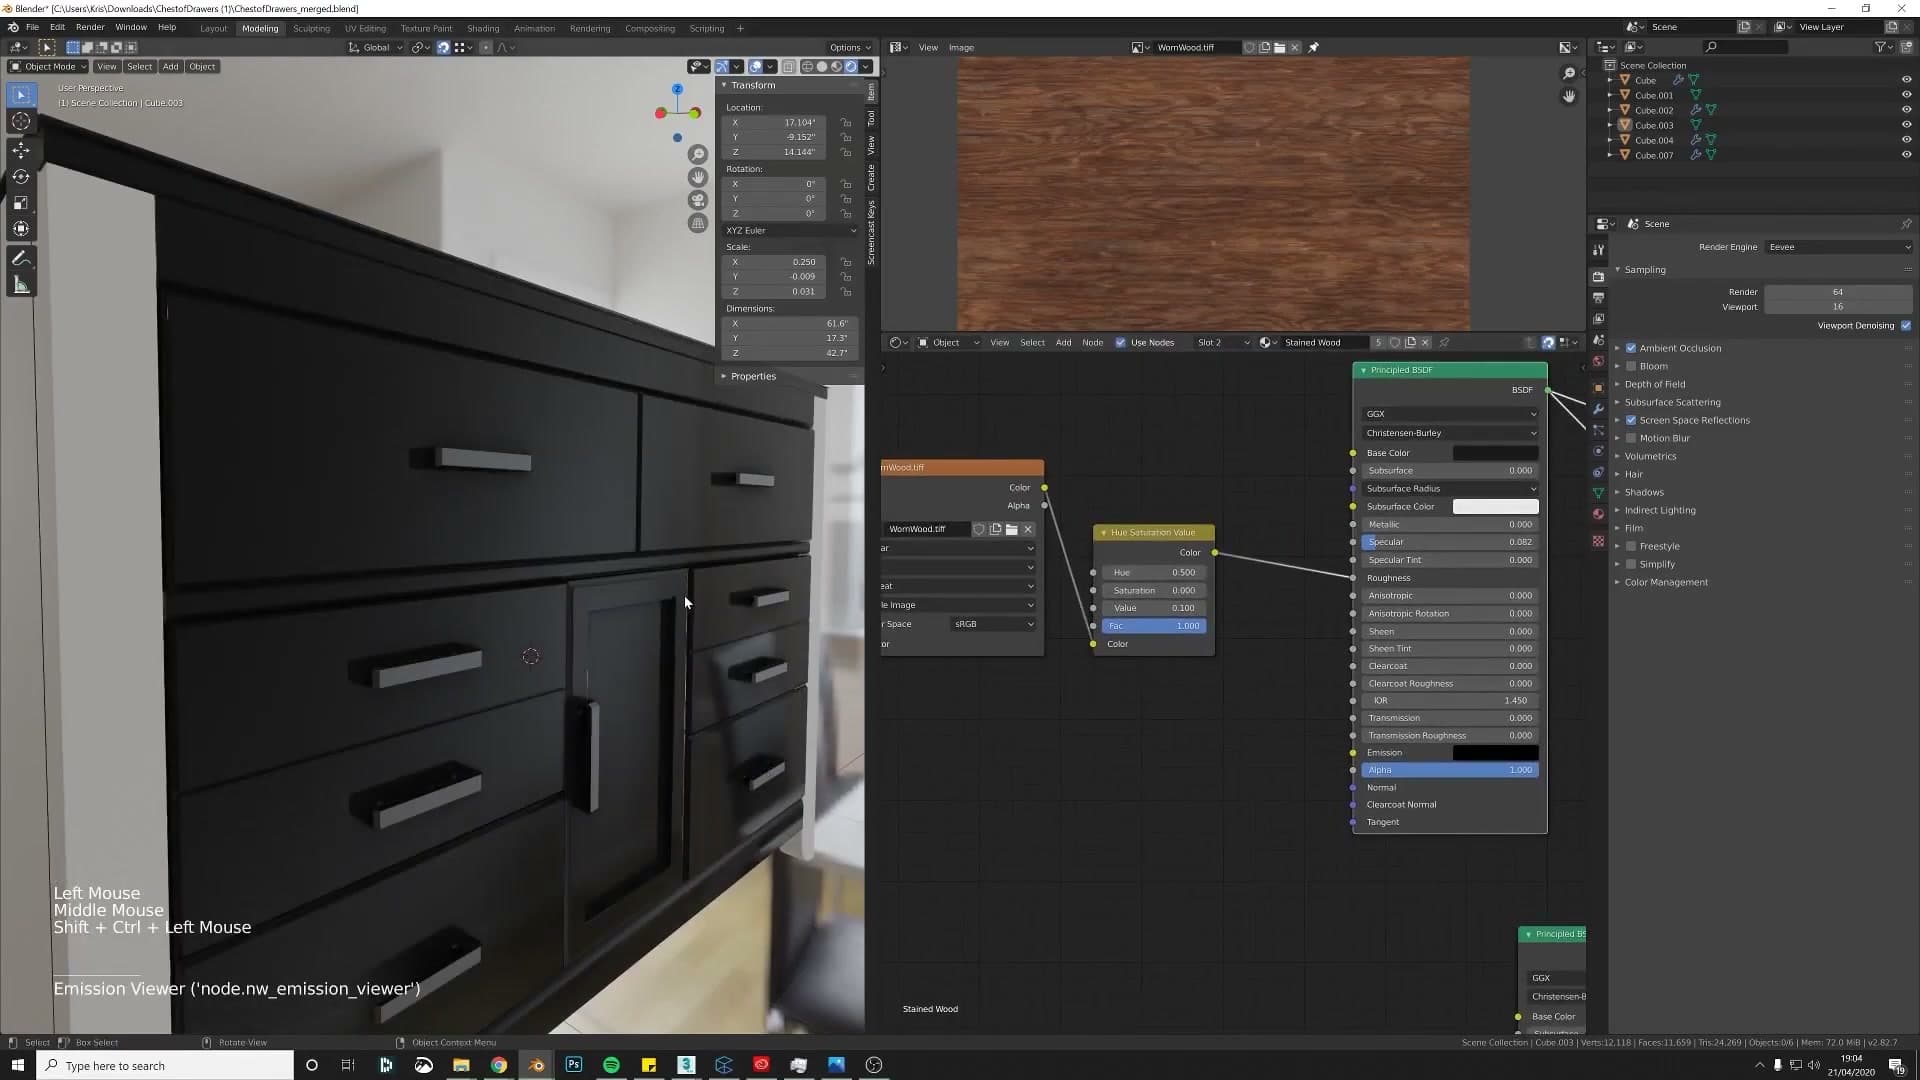Adjust the Specular slider in Principled BSDF
This screenshot has width=1920, height=1080.
[x=1450, y=542]
